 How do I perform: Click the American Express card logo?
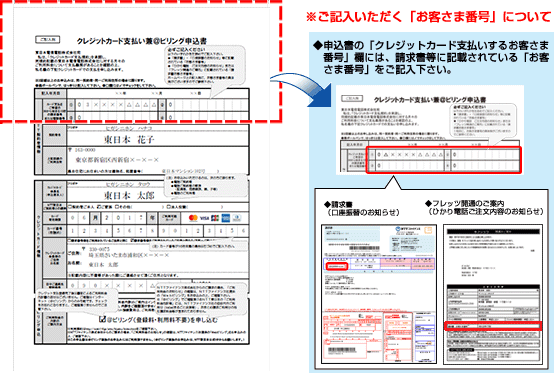coord(226,218)
